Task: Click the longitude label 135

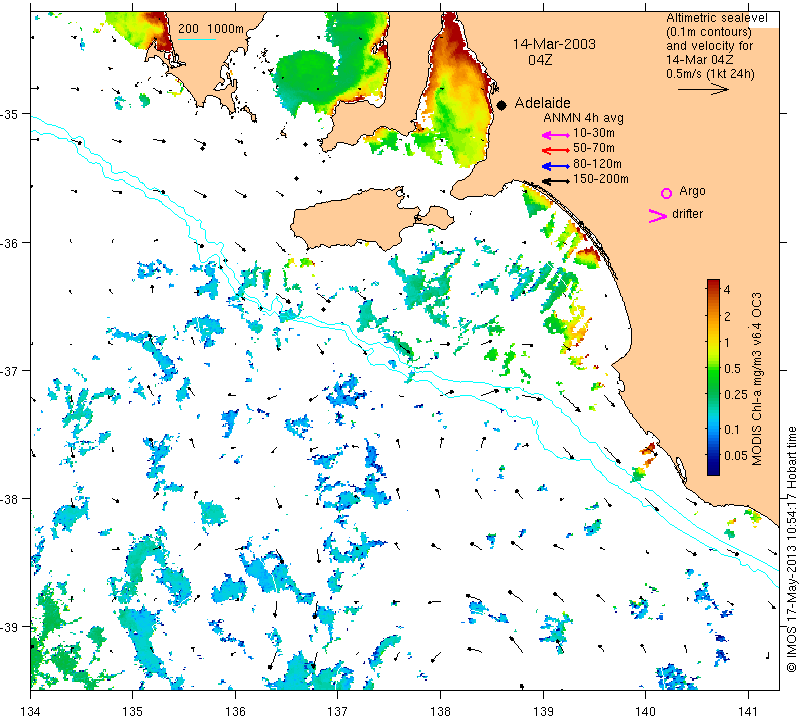Action: 133,711
